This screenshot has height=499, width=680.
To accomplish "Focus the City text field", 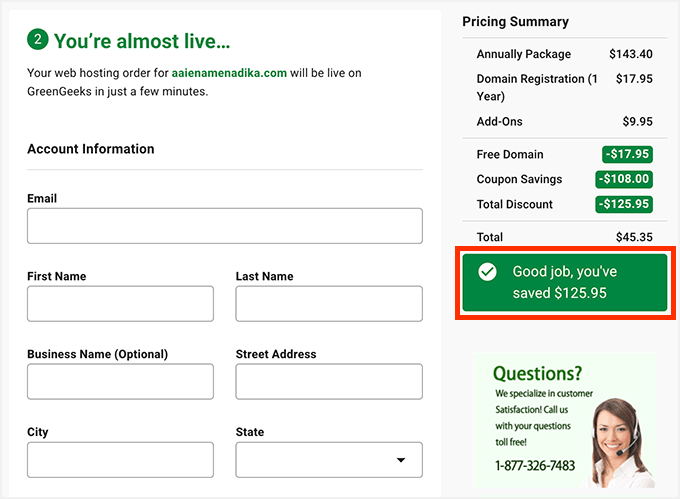I will (120, 460).
